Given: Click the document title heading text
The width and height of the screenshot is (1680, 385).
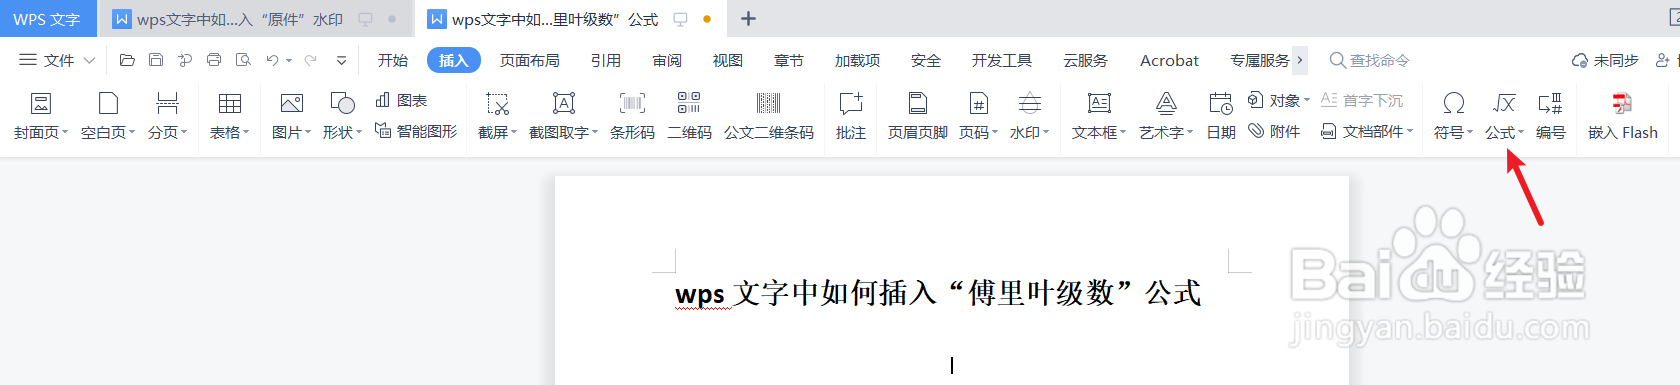Looking at the screenshot, I should pos(938,293).
